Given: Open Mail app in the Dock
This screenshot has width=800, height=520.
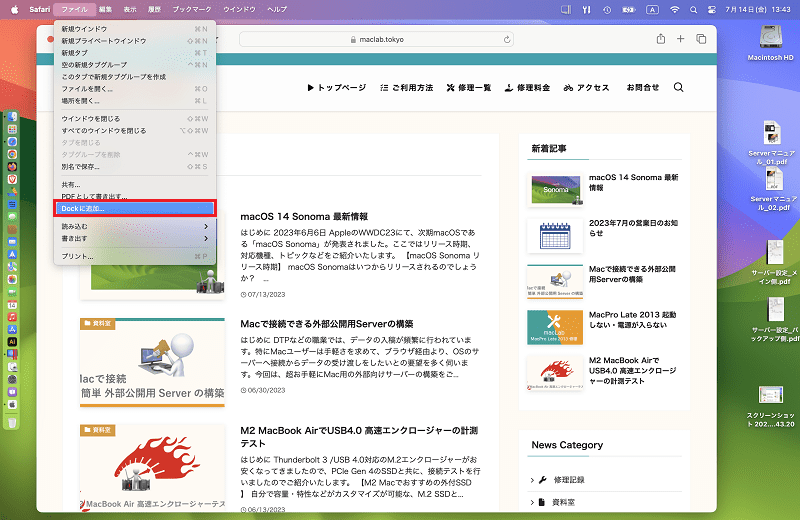Looking at the screenshot, I should point(12,241).
